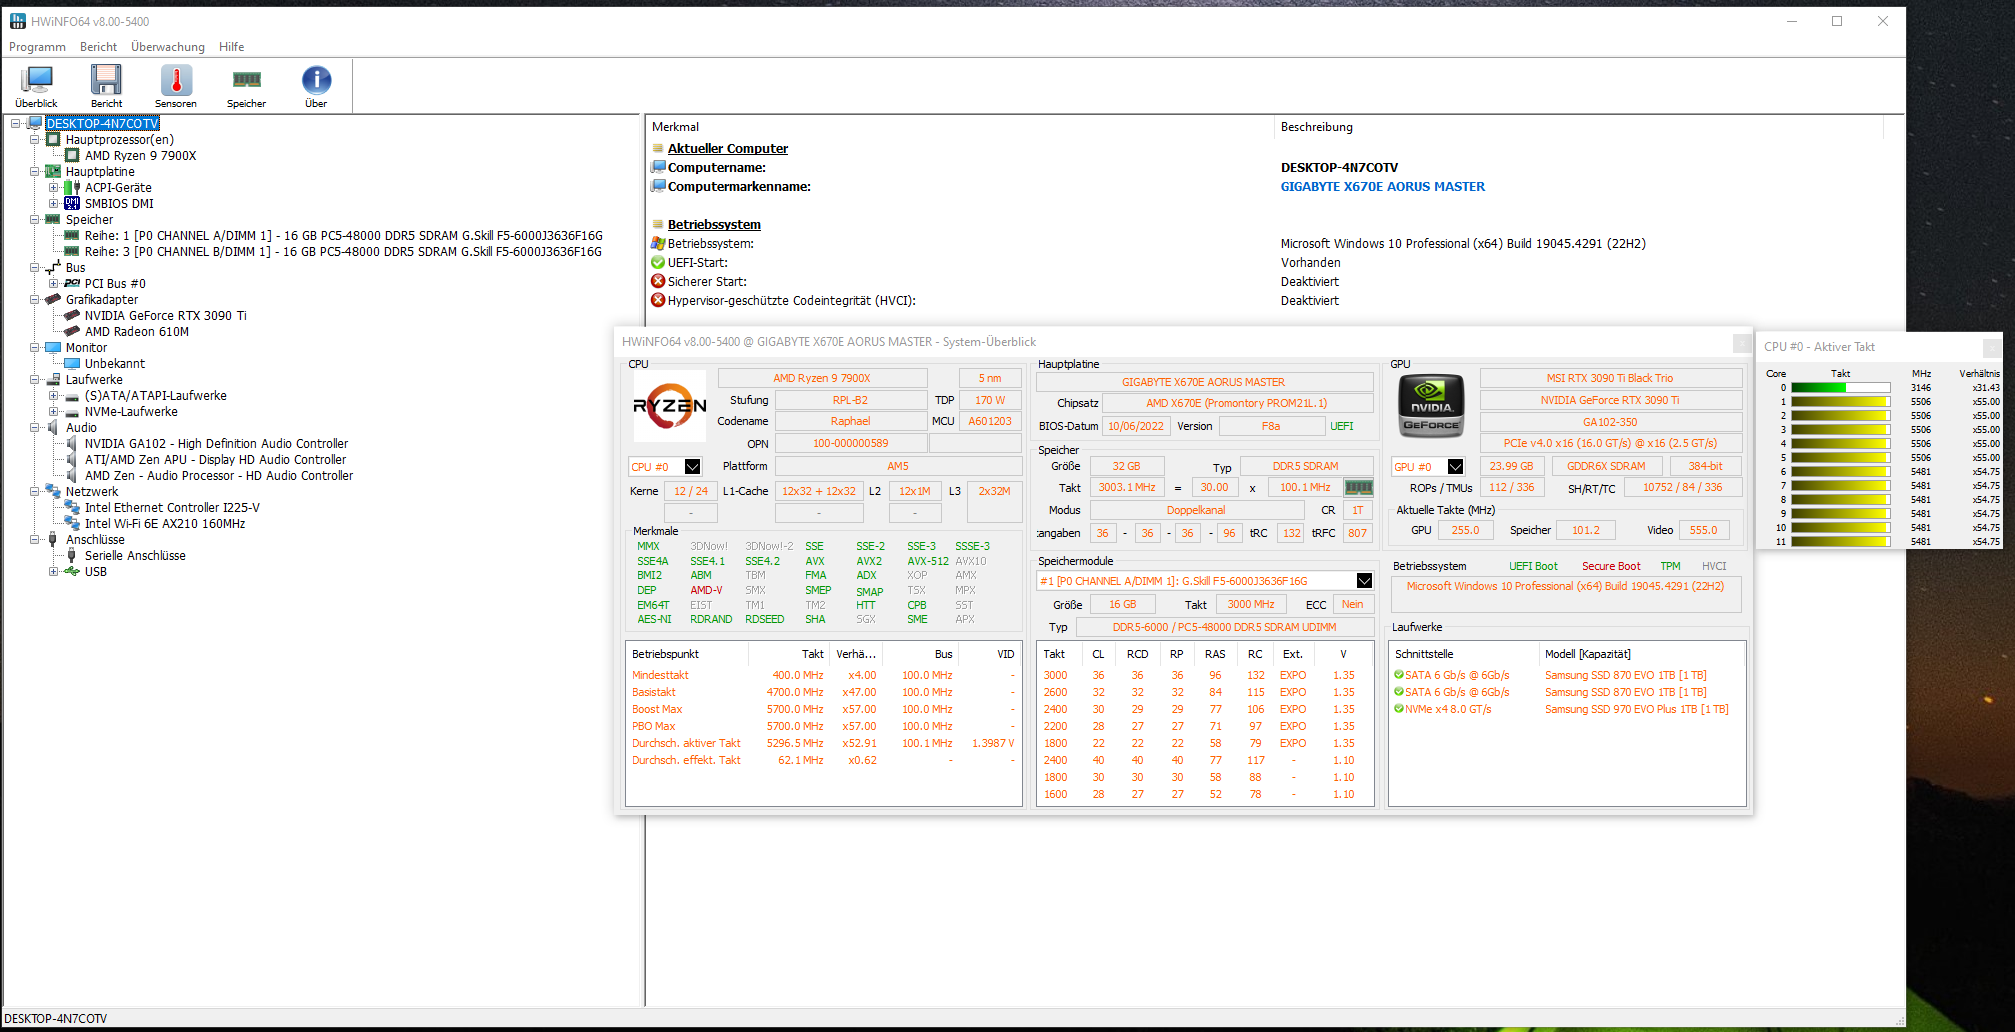The height and width of the screenshot is (1032, 2015).
Task: Open the Hilfe menu
Action: point(231,47)
